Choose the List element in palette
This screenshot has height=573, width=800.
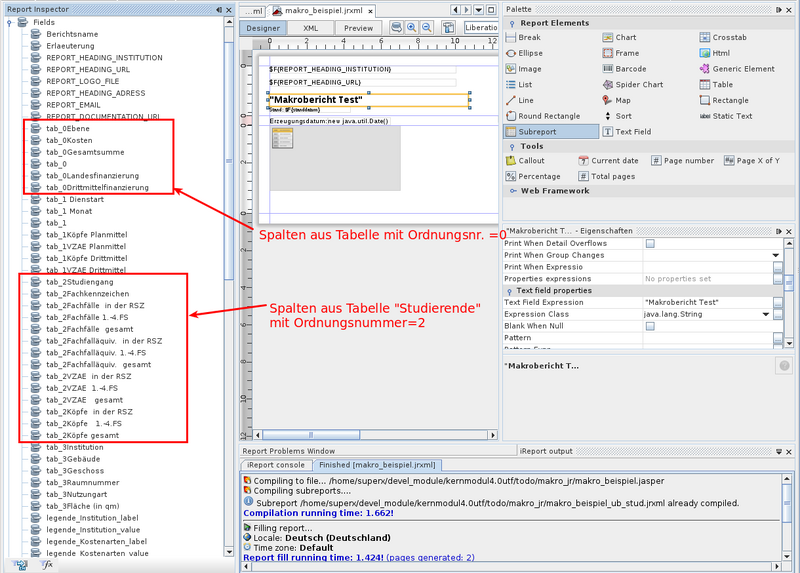(x=519, y=85)
